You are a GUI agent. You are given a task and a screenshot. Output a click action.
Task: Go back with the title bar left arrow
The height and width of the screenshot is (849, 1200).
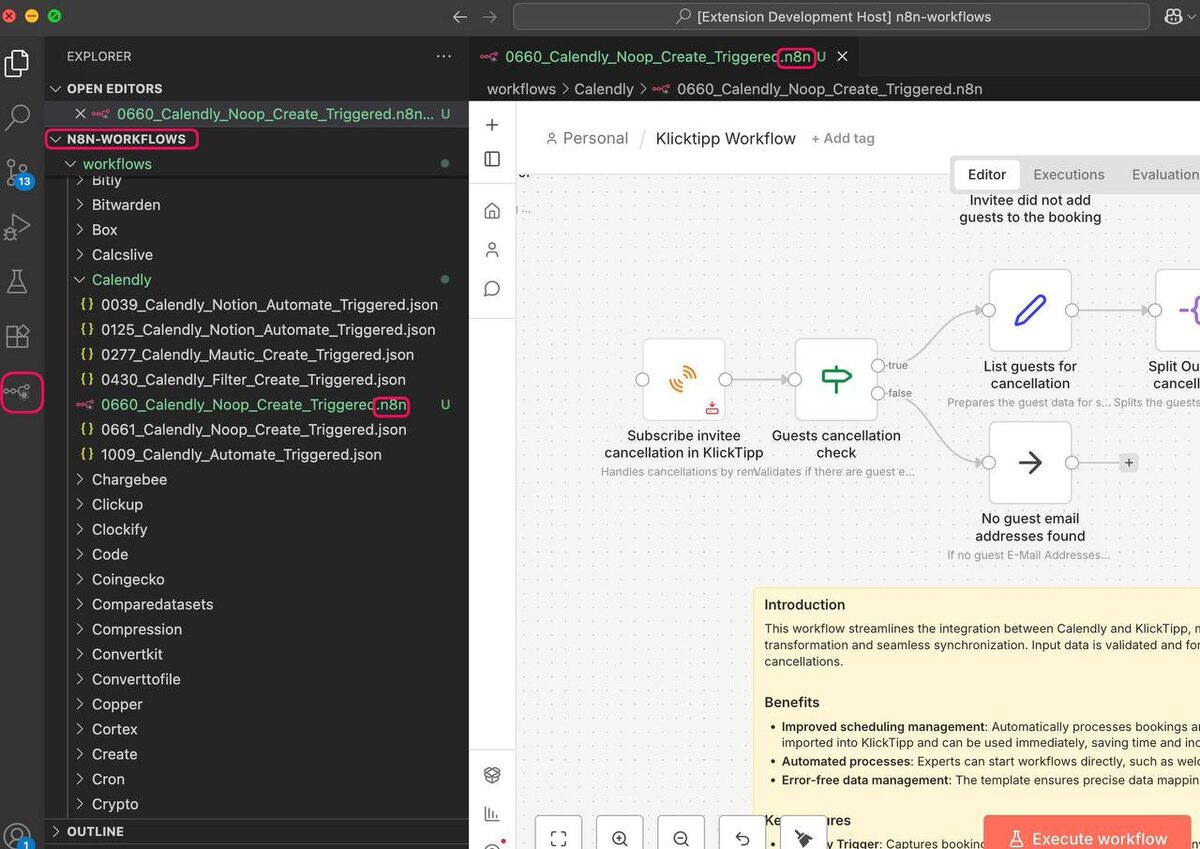tap(459, 17)
